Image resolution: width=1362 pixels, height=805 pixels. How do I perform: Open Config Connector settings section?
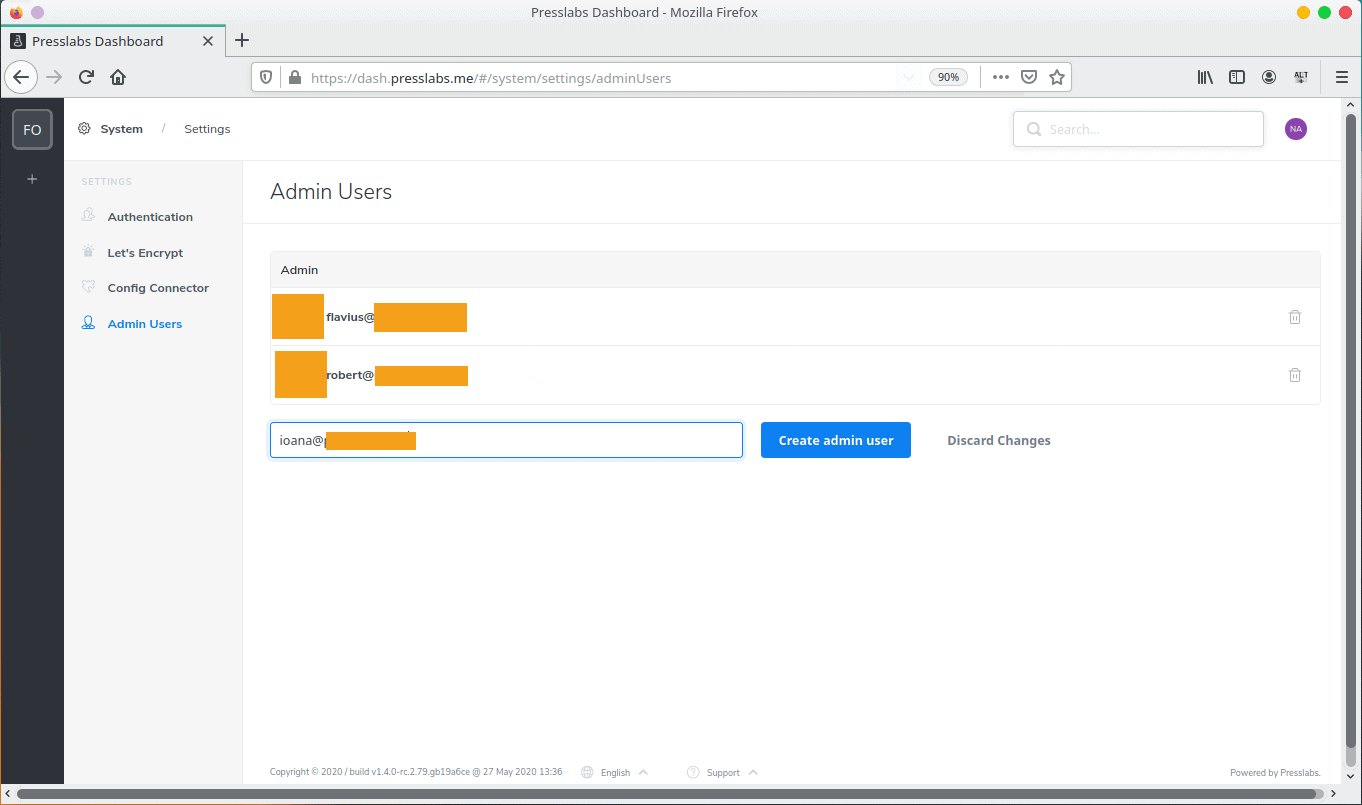[158, 288]
